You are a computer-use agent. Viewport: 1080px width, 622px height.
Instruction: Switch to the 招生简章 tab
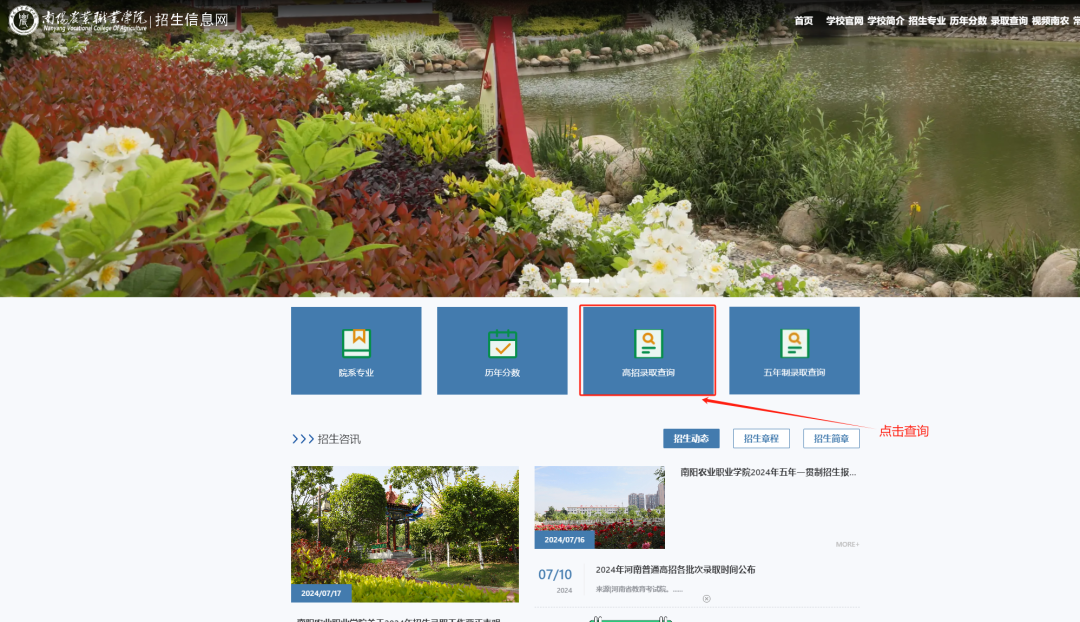click(831, 439)
